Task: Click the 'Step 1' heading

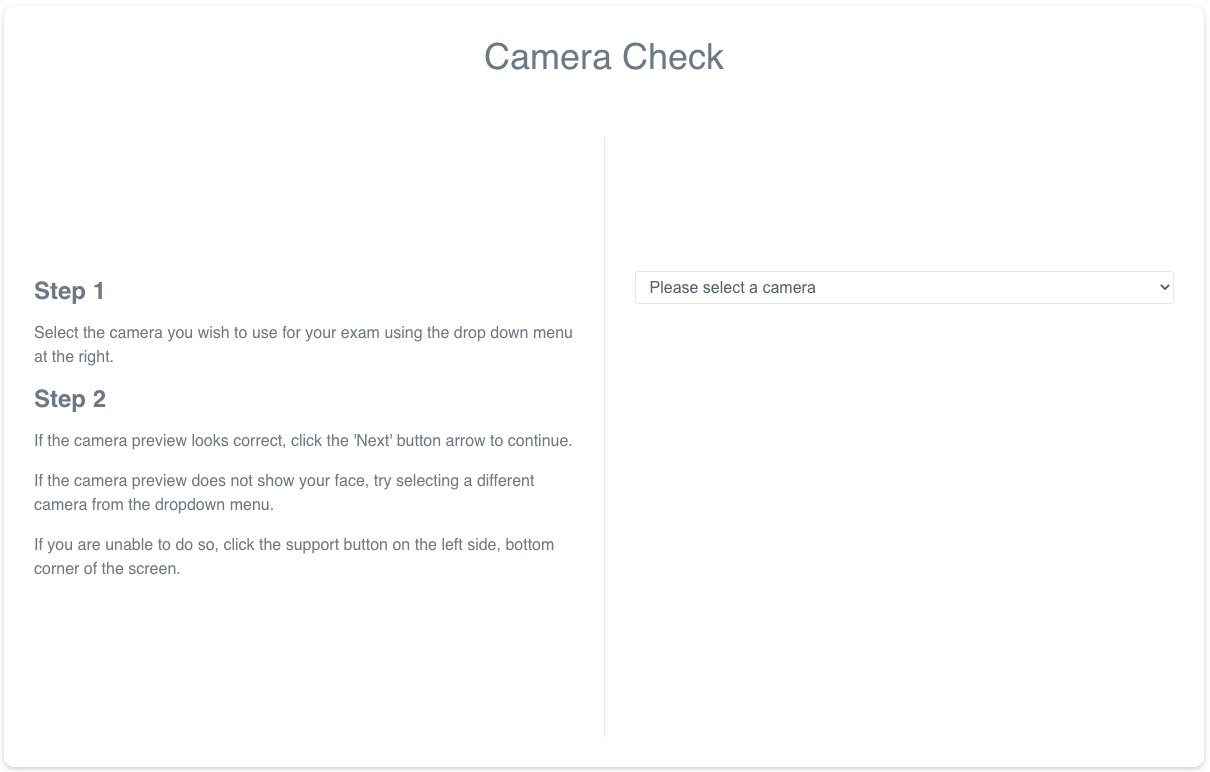Action: pos(69,291)
